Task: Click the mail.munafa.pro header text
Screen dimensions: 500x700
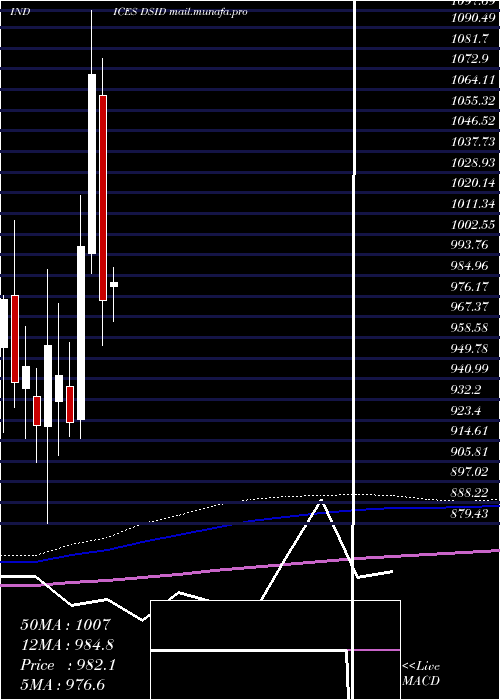Action: click(x=208, y=12)
